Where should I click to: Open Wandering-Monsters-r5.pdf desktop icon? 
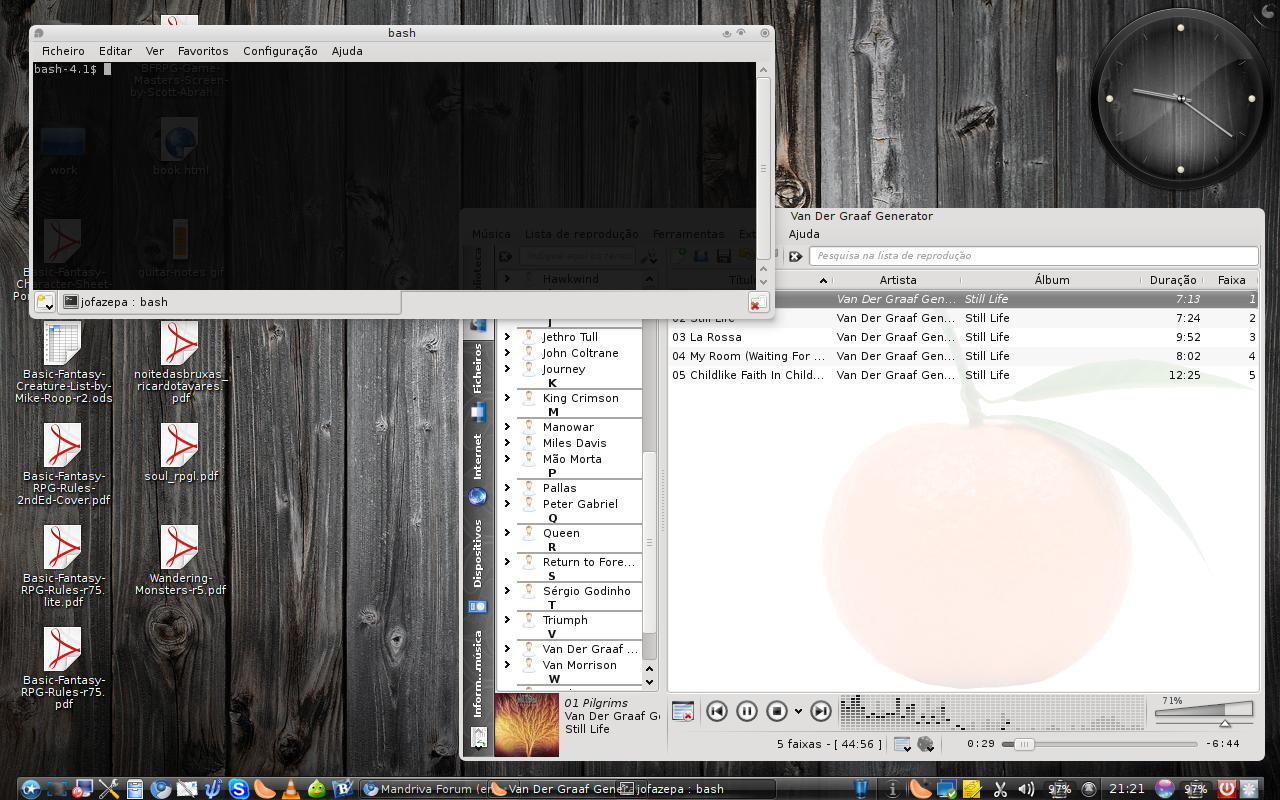tap(181, 560)
